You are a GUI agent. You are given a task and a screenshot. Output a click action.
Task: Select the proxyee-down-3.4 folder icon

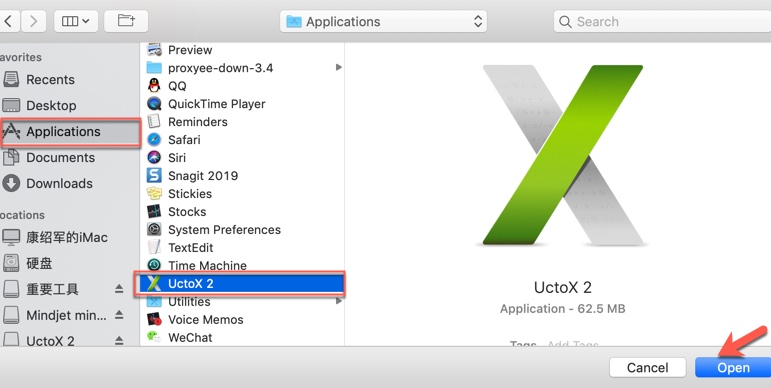[x=154, y=67]
